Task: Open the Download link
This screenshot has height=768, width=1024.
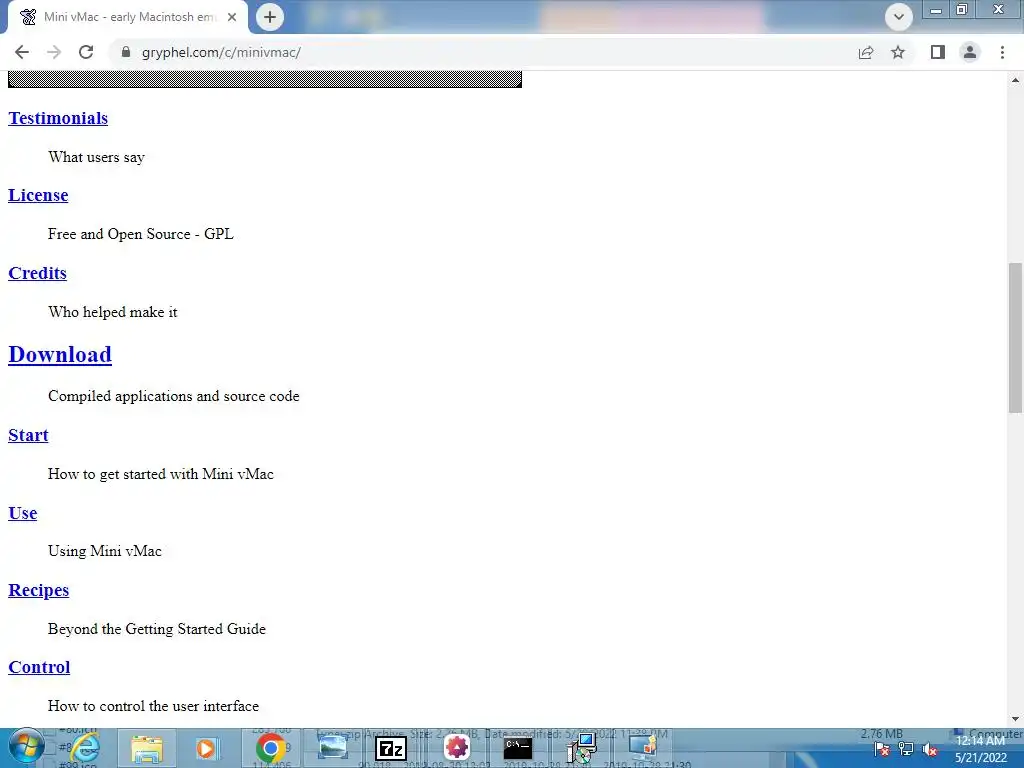Action: 60,355
